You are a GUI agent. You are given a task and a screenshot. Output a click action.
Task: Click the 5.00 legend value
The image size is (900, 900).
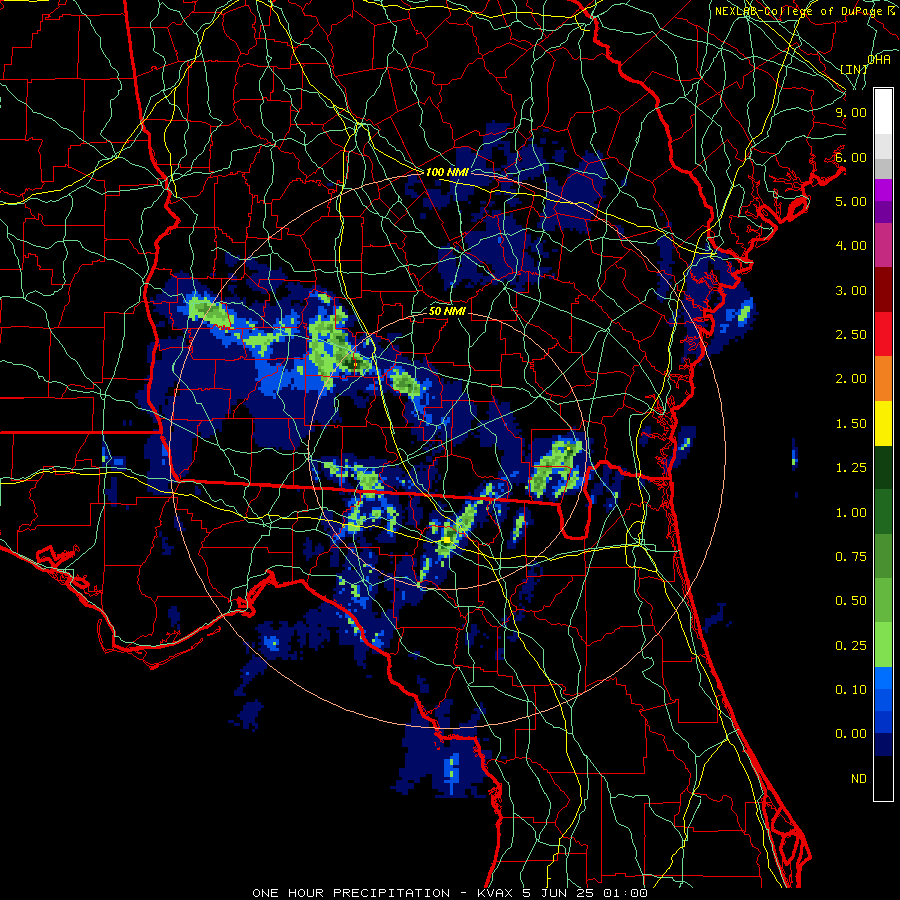click(851, 201)
